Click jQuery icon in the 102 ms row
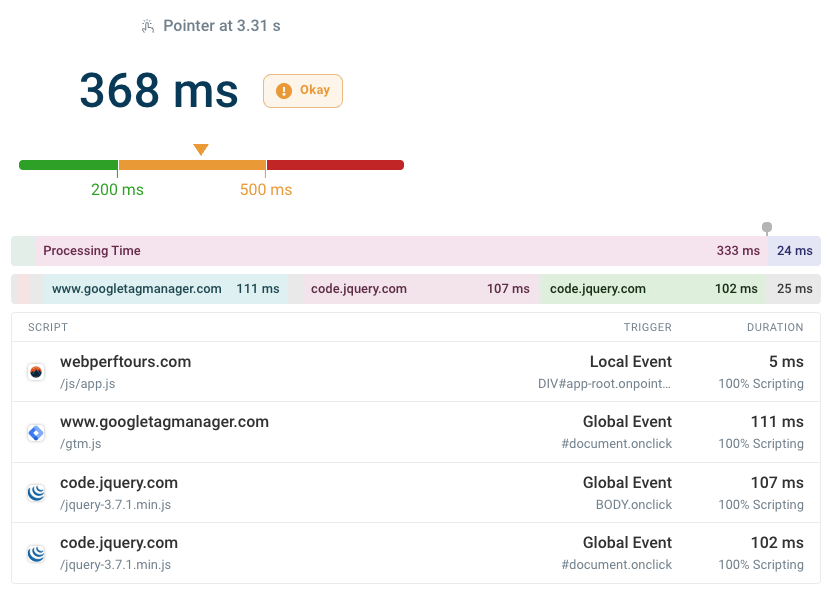 (x=36, y=553)
